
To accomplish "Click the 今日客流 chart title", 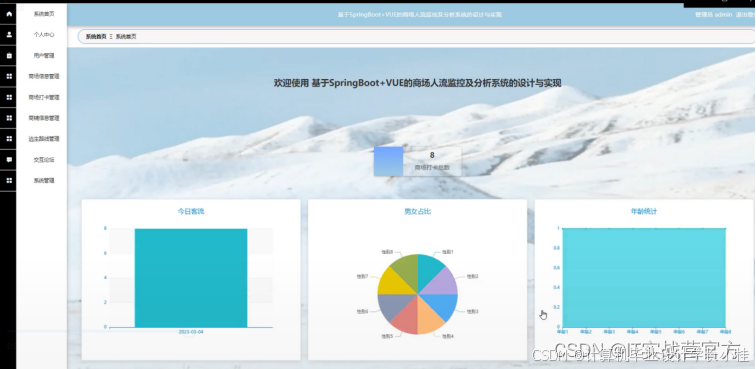I will point(191,211).
